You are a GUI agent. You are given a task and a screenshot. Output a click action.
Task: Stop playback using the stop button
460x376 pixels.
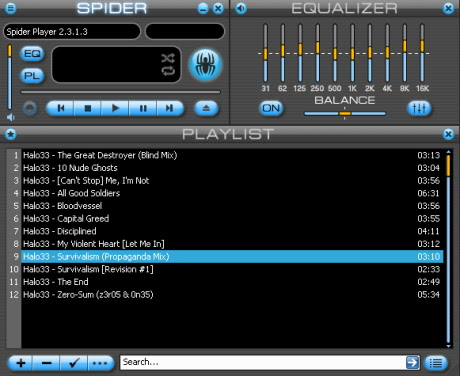[x=88, y=108]
